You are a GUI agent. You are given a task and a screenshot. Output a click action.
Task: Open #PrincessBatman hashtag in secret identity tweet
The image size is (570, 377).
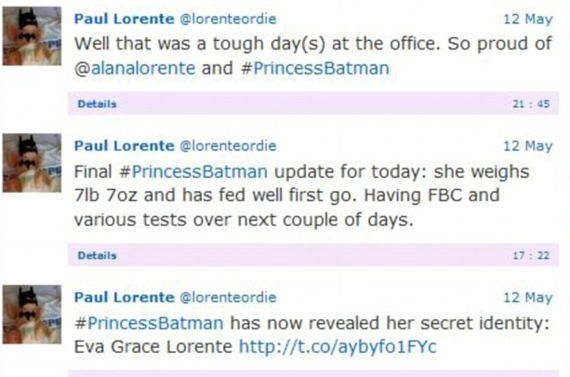[x=149, y=323]
